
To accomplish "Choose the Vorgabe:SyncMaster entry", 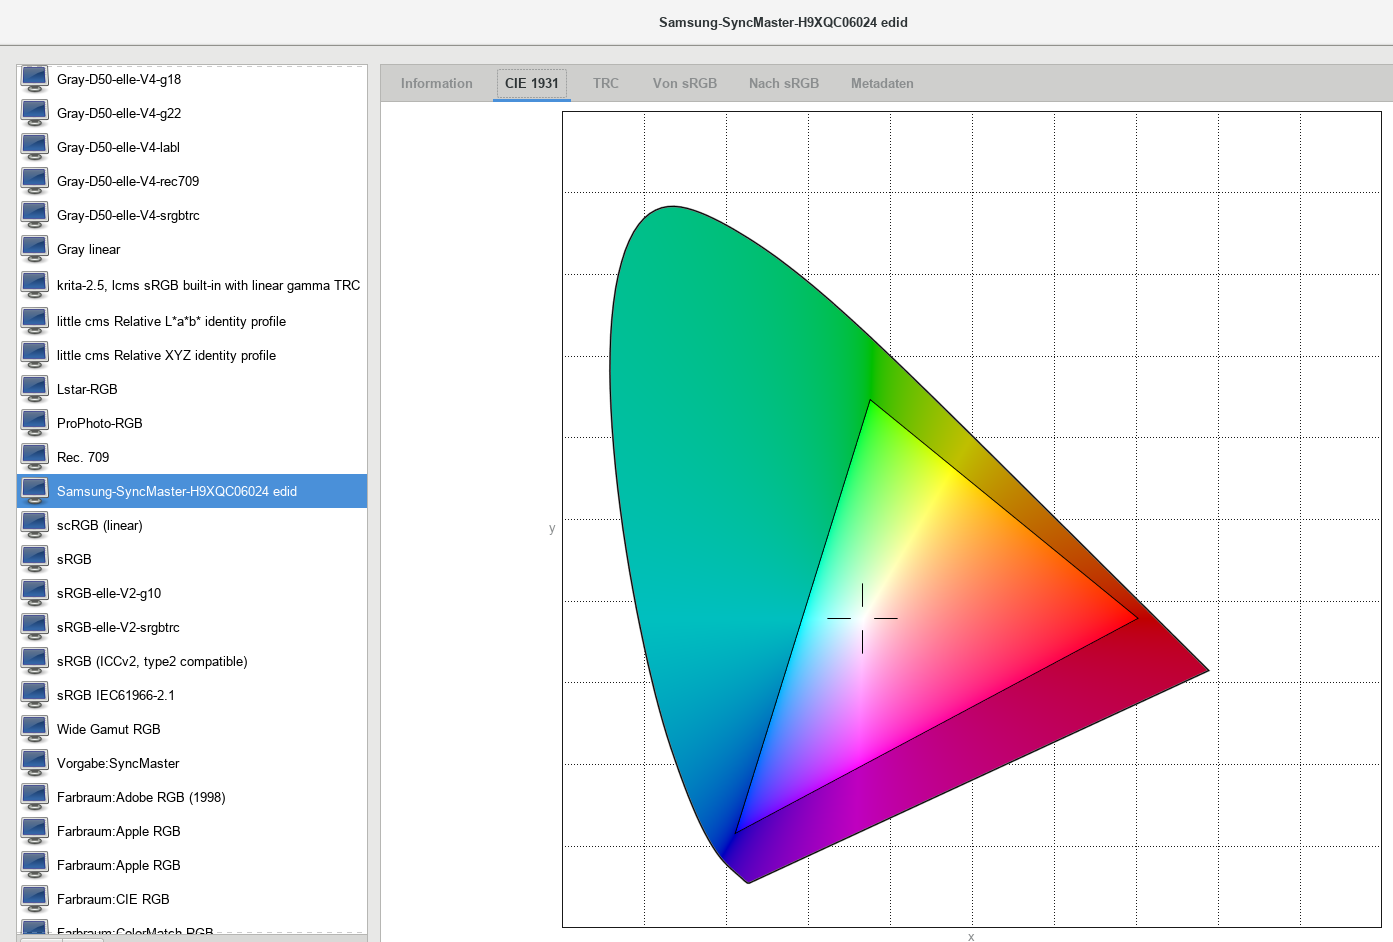I will tap(192, 763).
